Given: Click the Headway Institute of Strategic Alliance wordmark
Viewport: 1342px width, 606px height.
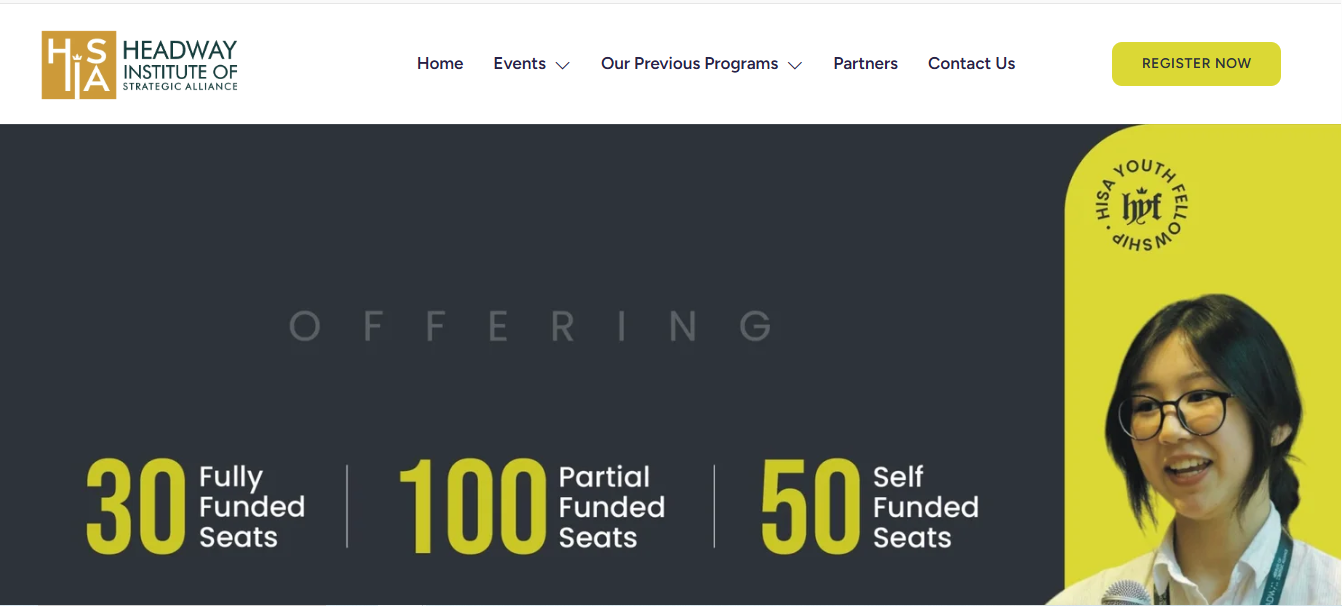Looking at the screenshot, I should tap(180, 65).
